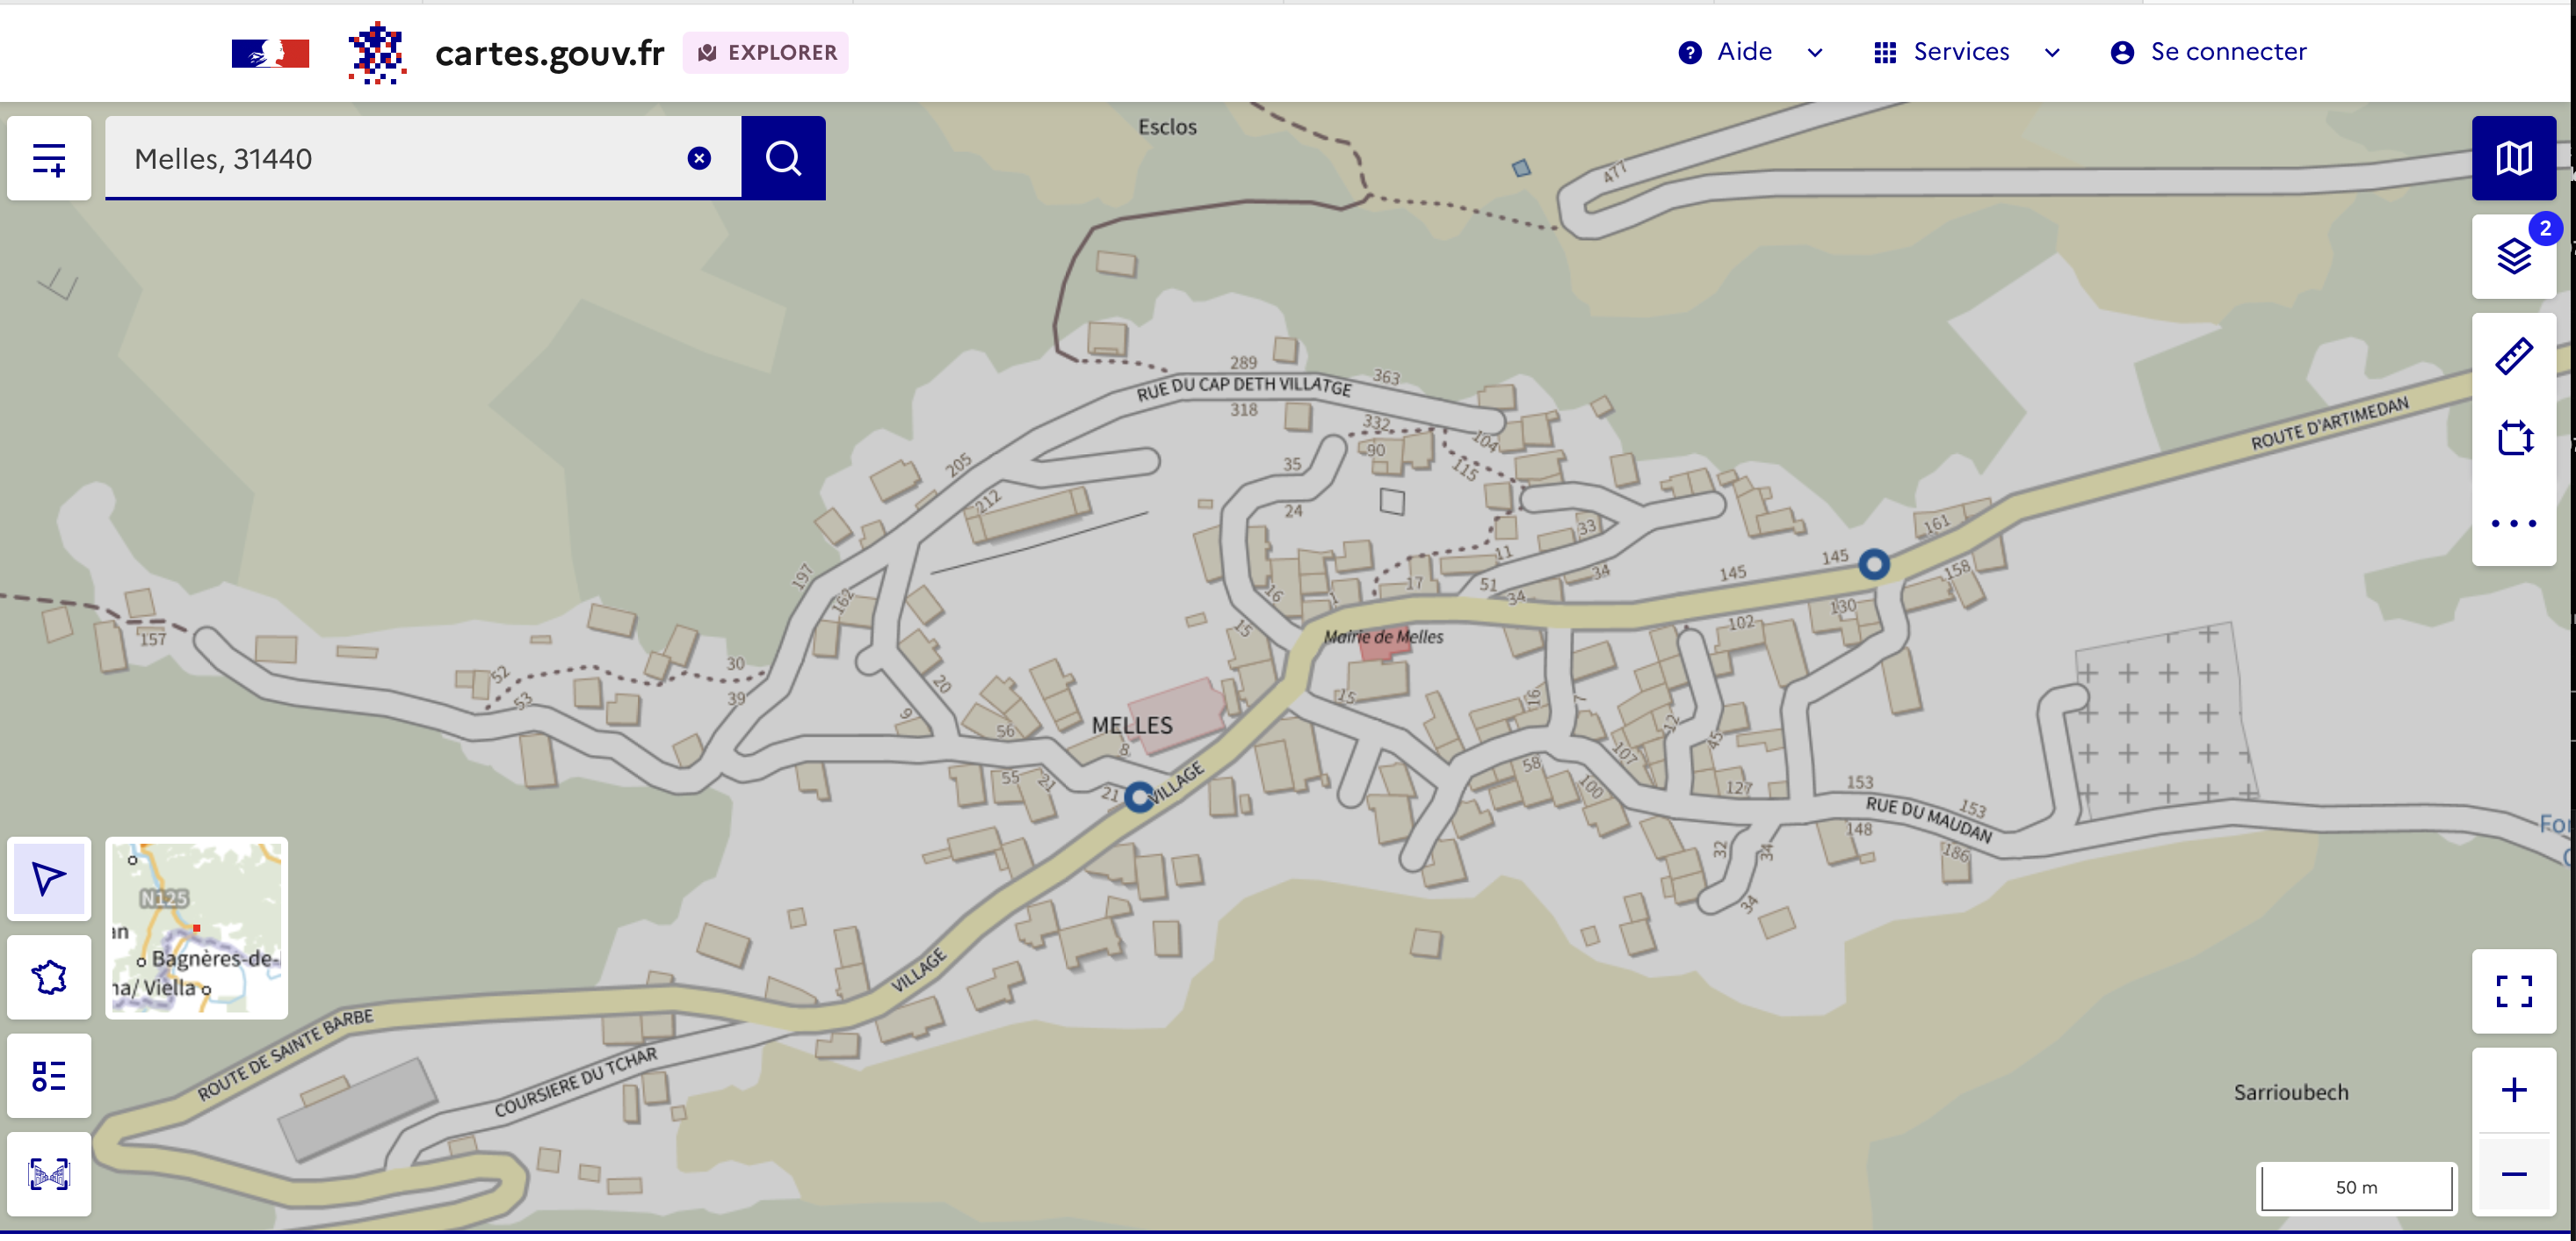Click the RUE DU CAP DETH VILLATGE label

pos(1243,387)
